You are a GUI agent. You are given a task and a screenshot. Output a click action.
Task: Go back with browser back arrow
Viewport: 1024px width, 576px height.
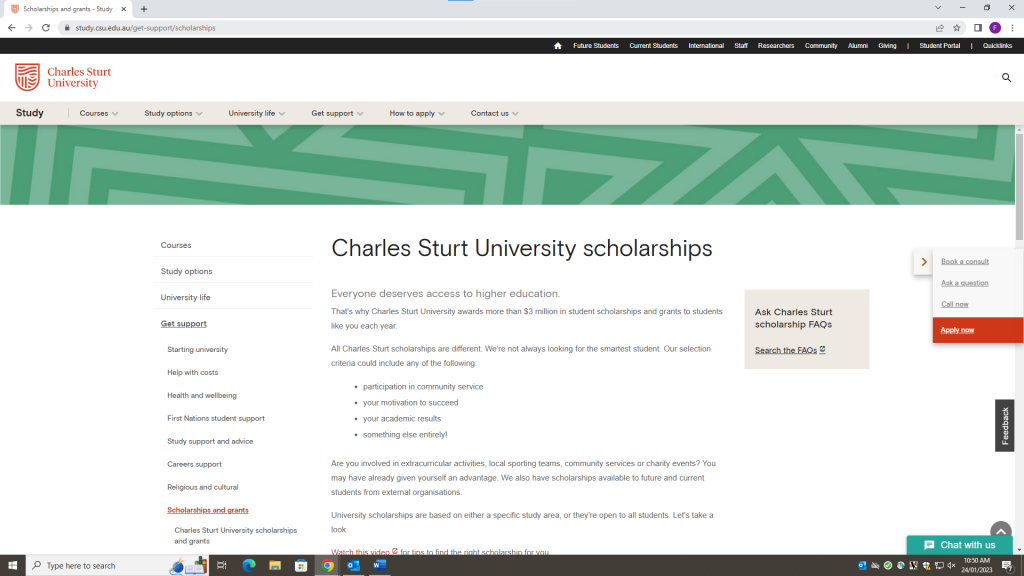click(12, 28)
